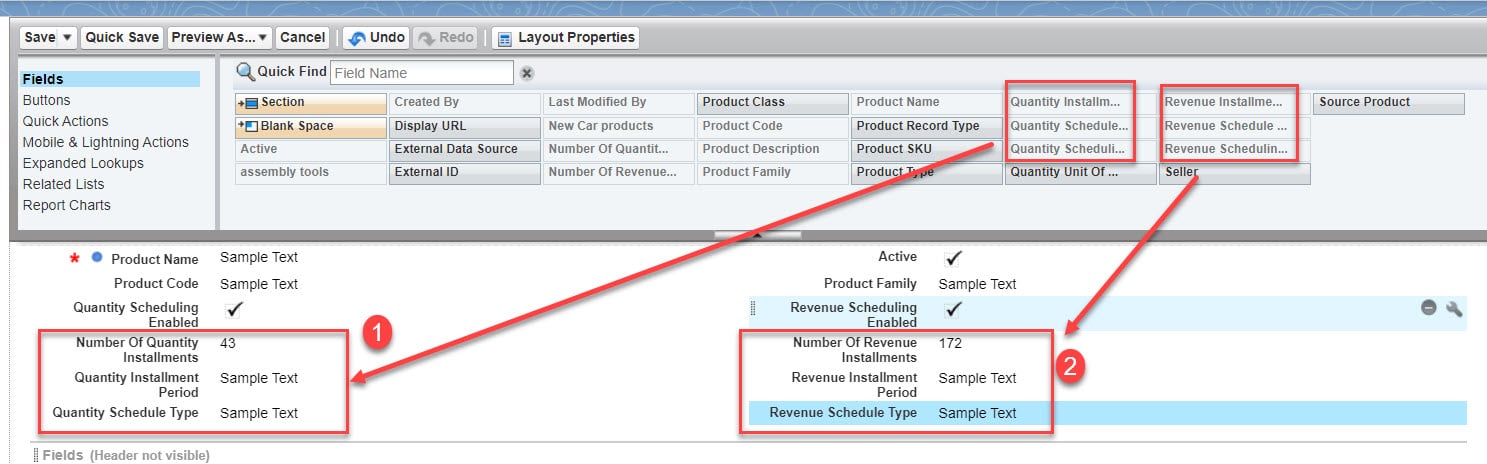Open wrench properties icon for Revenue Scheduling Enabled

coord(1454,308)
